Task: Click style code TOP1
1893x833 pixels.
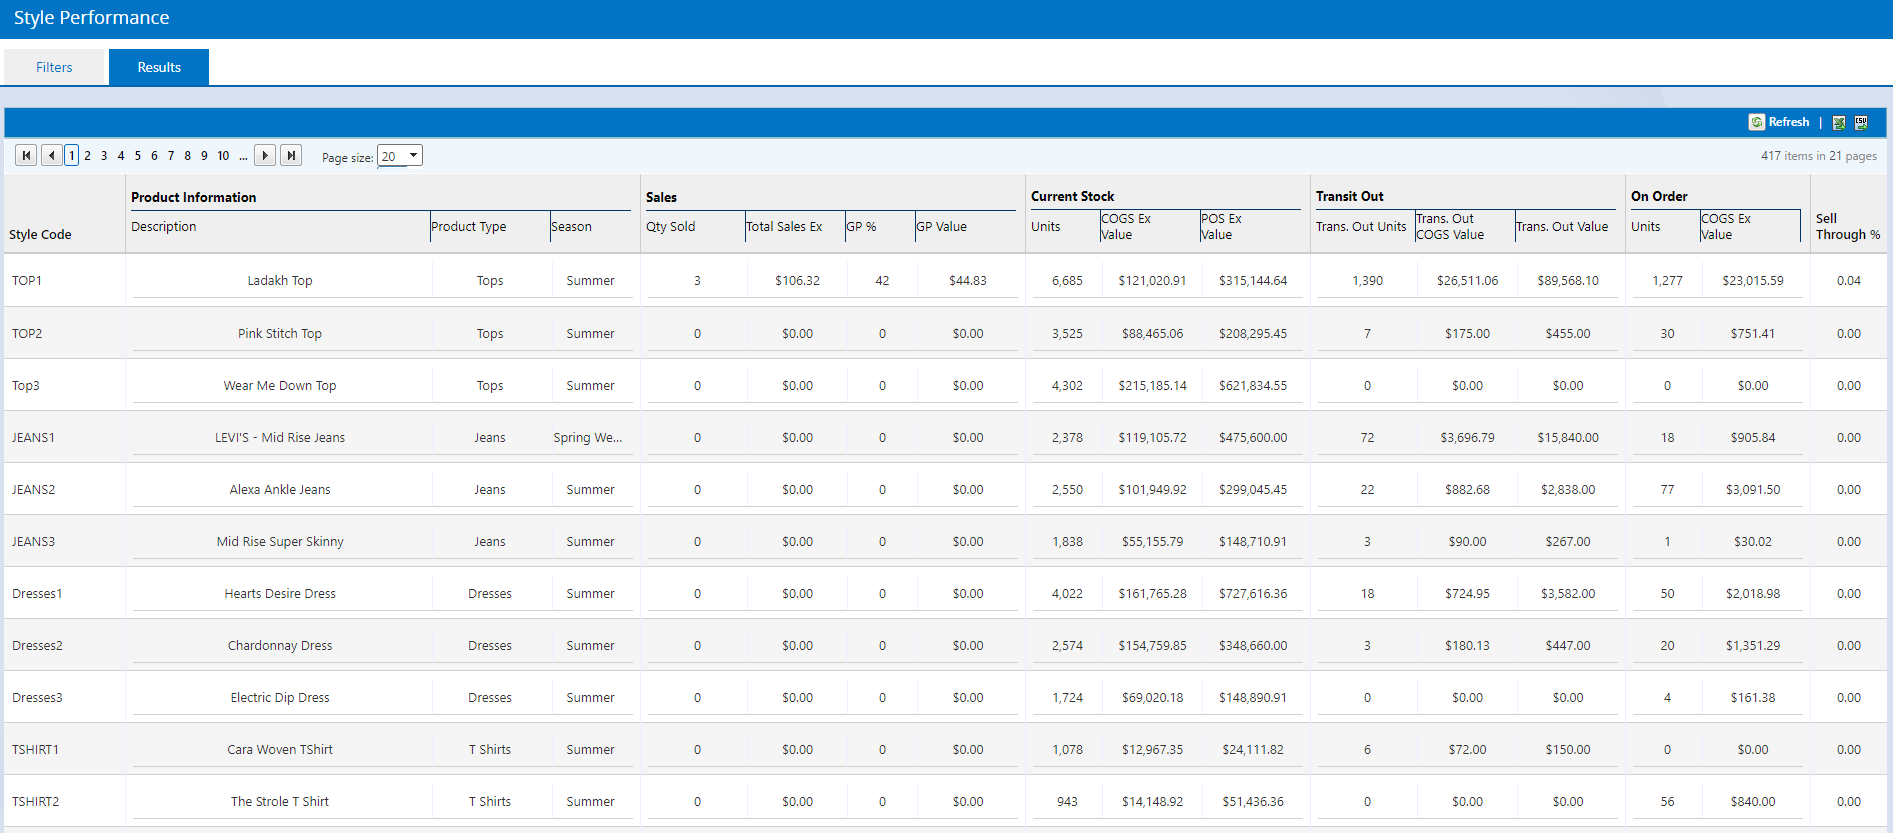Action: pyautogui.click(x=27, y=281)
